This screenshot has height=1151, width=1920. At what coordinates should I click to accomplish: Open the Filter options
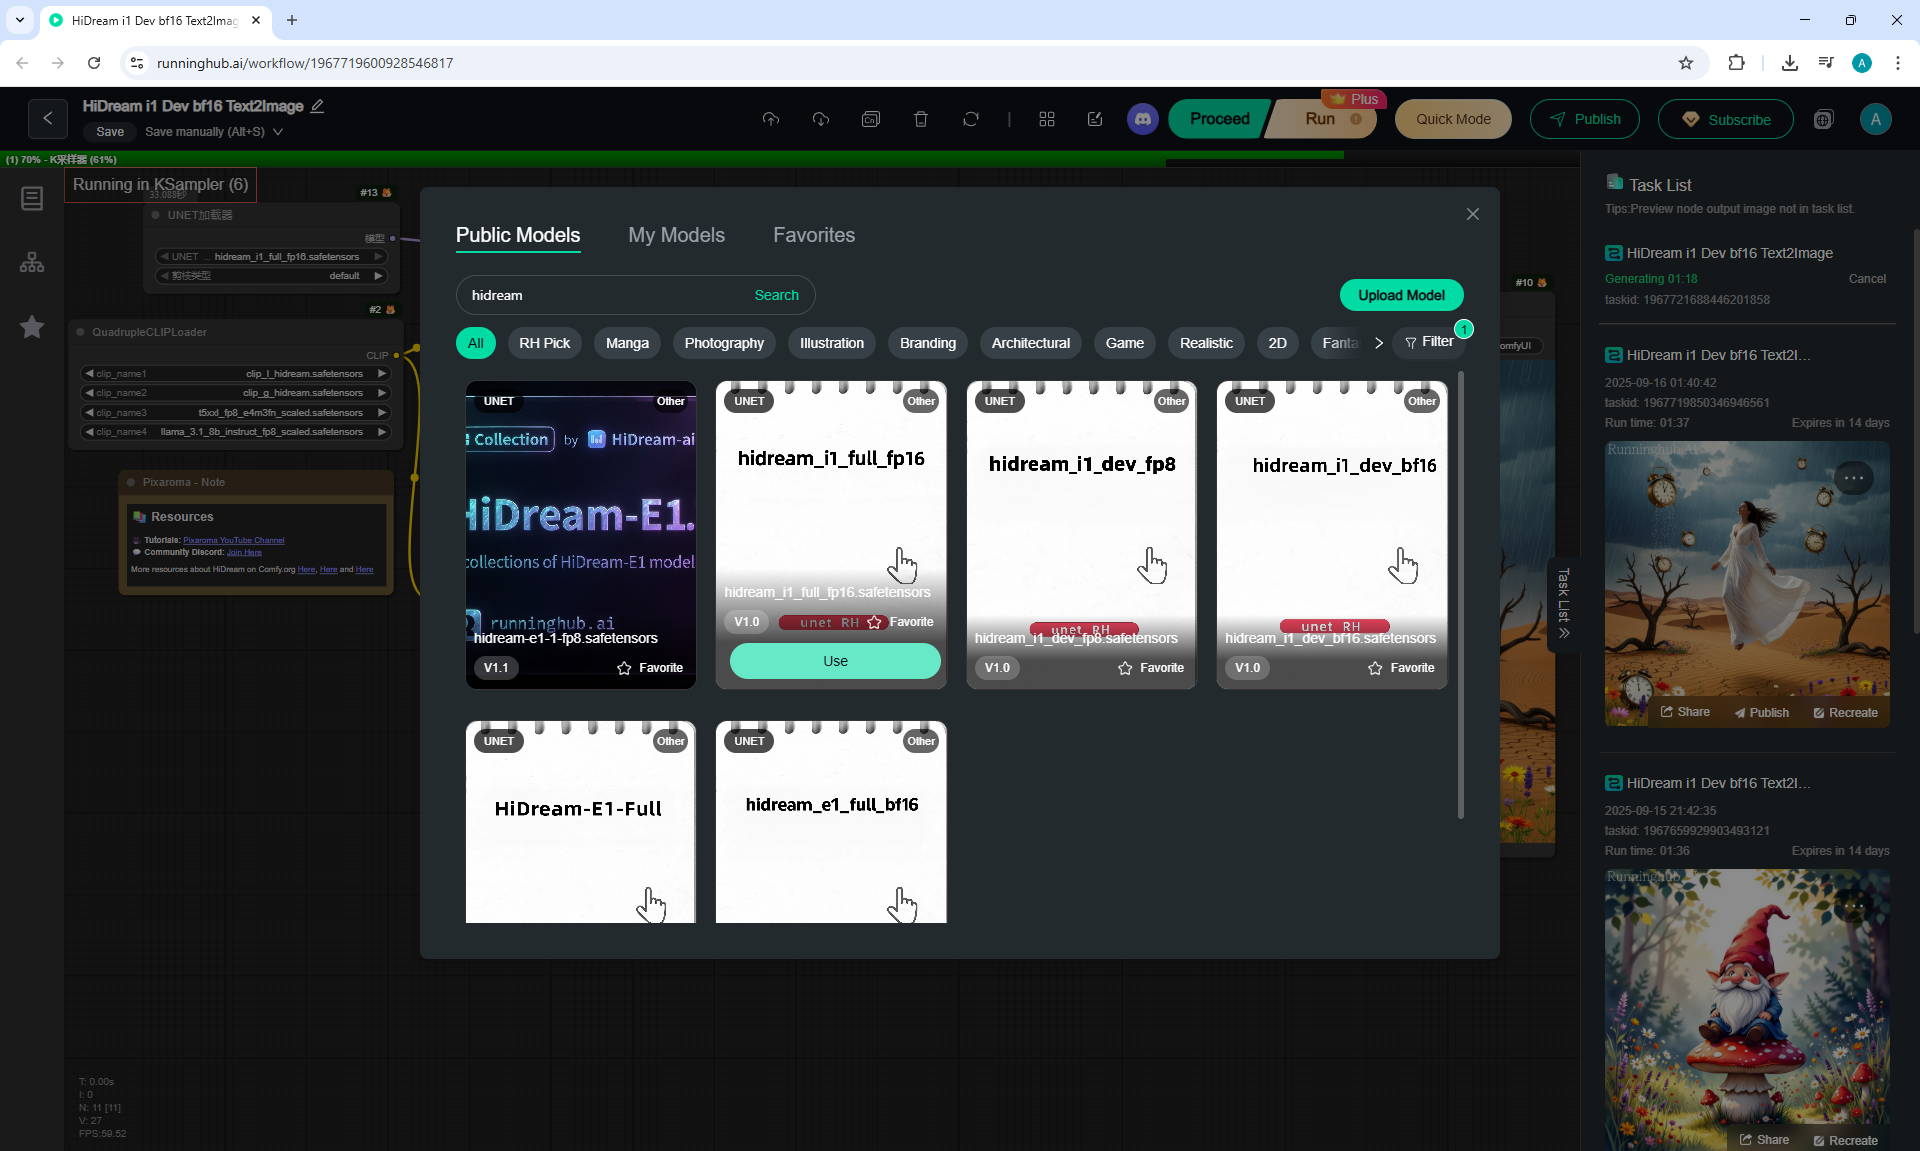point(1429,342)
